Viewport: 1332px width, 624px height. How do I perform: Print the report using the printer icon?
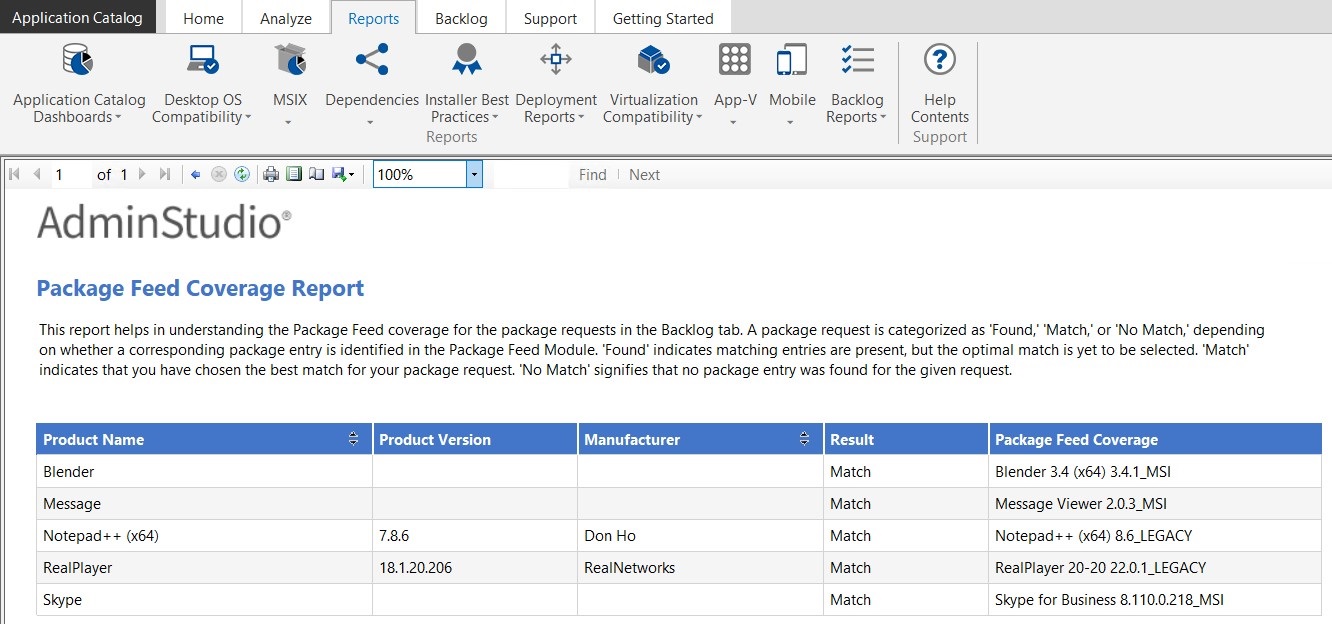pyautogui.click(x=271, y=175)
